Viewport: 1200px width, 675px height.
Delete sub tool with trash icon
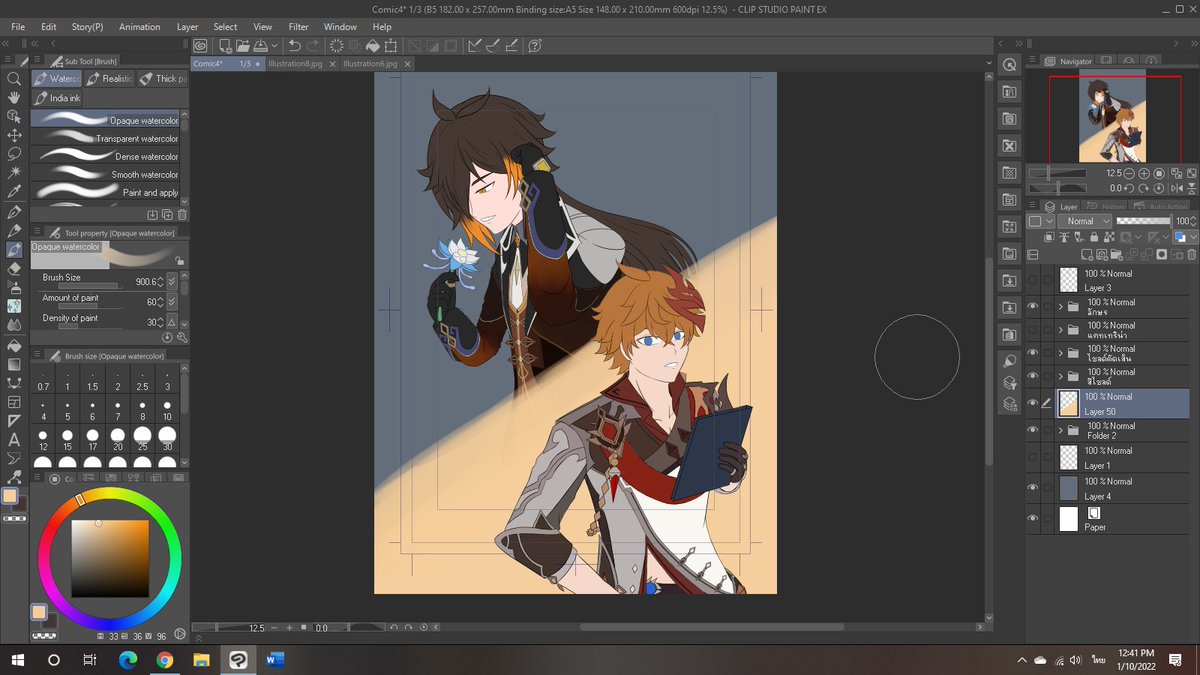click(182, 214)
